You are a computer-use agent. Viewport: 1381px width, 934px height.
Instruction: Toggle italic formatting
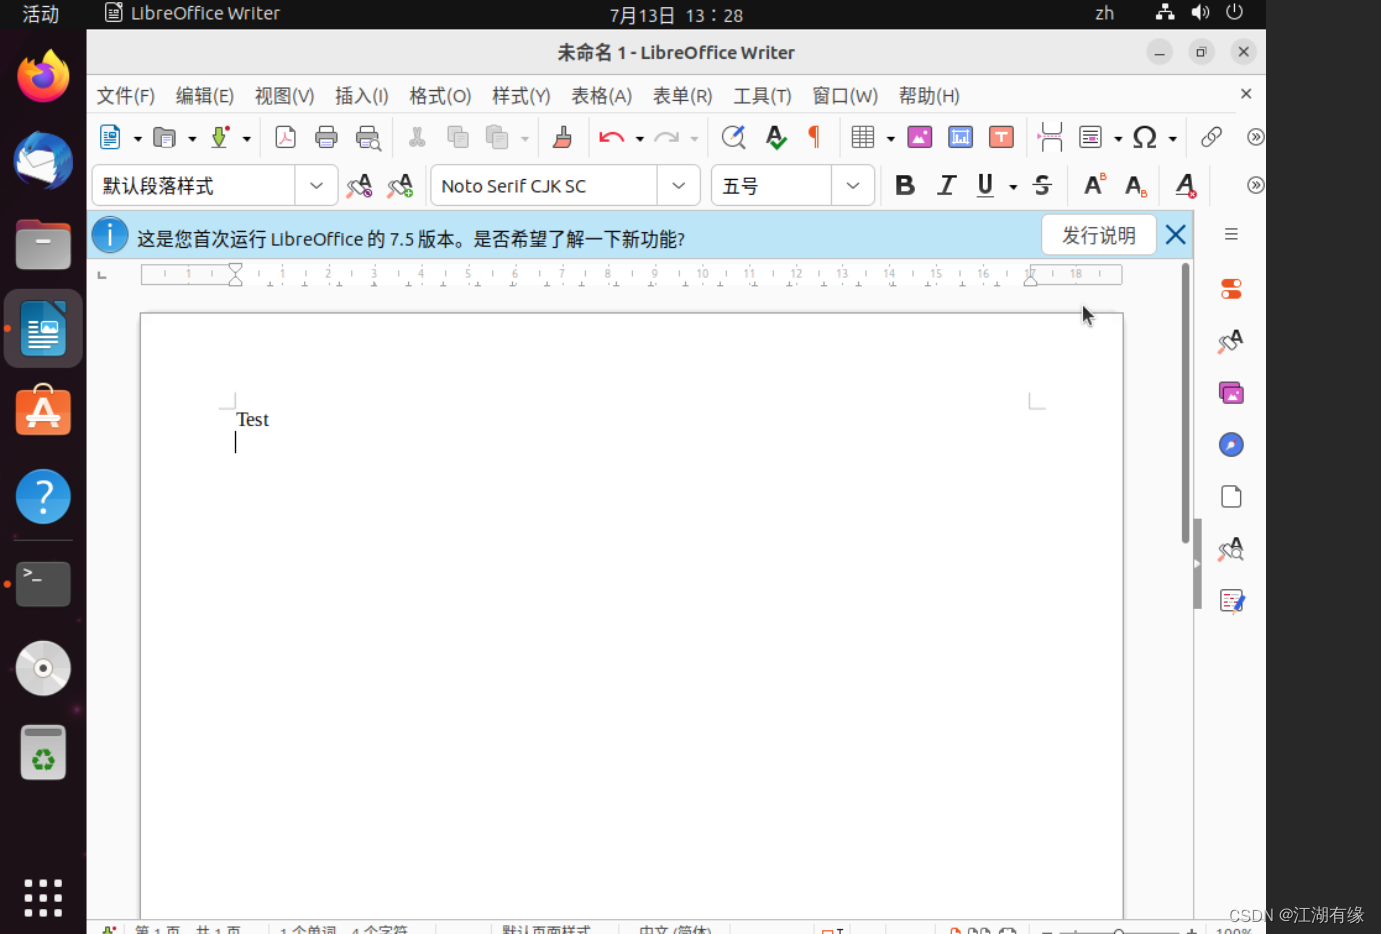pos(946,185)
